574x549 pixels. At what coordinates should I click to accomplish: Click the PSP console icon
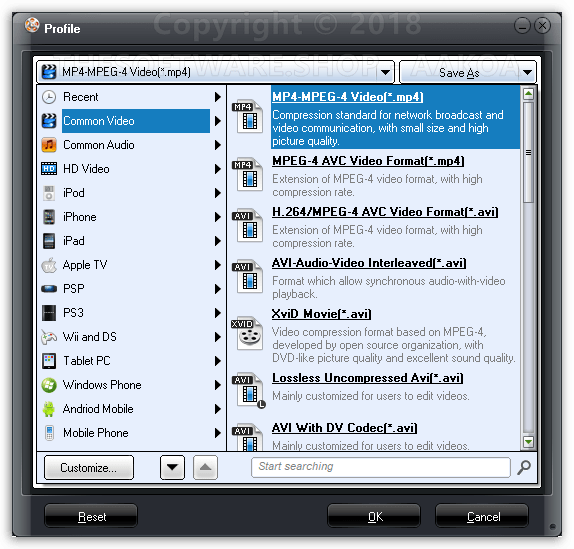[49, 289]
